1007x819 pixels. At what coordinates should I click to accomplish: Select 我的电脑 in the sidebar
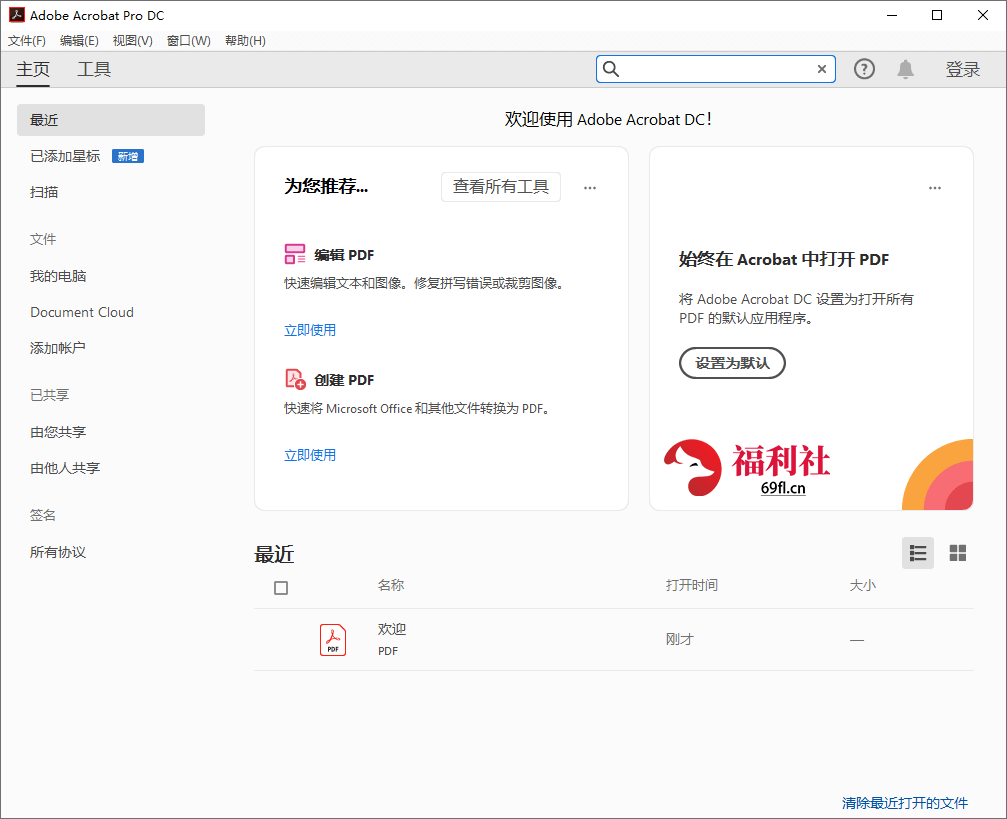coord(58,276)
